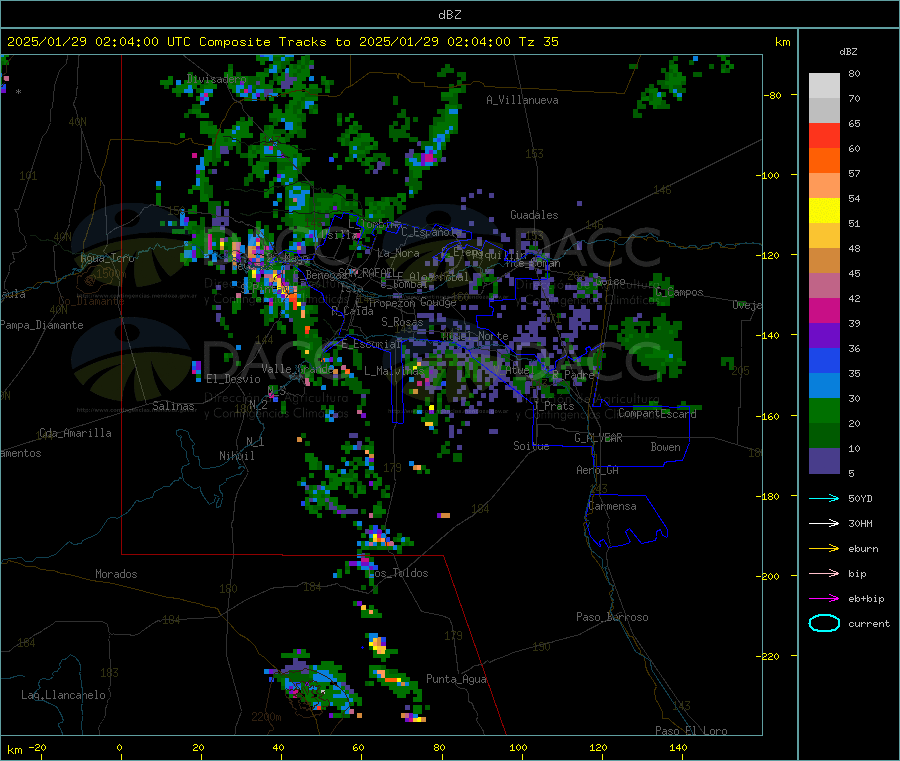Click the magenta eb+bip arrow symbol

[x=824, y=599]
